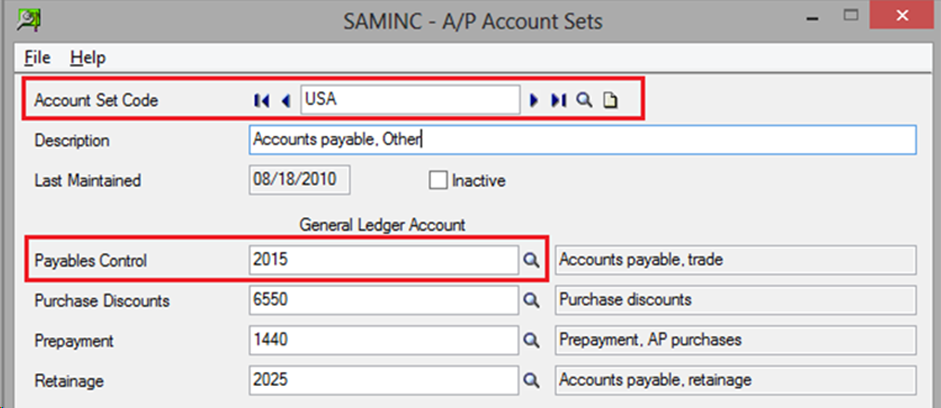Select the Prepayment field with 1440
Screen dimensions: 941x408
point(383,340)
